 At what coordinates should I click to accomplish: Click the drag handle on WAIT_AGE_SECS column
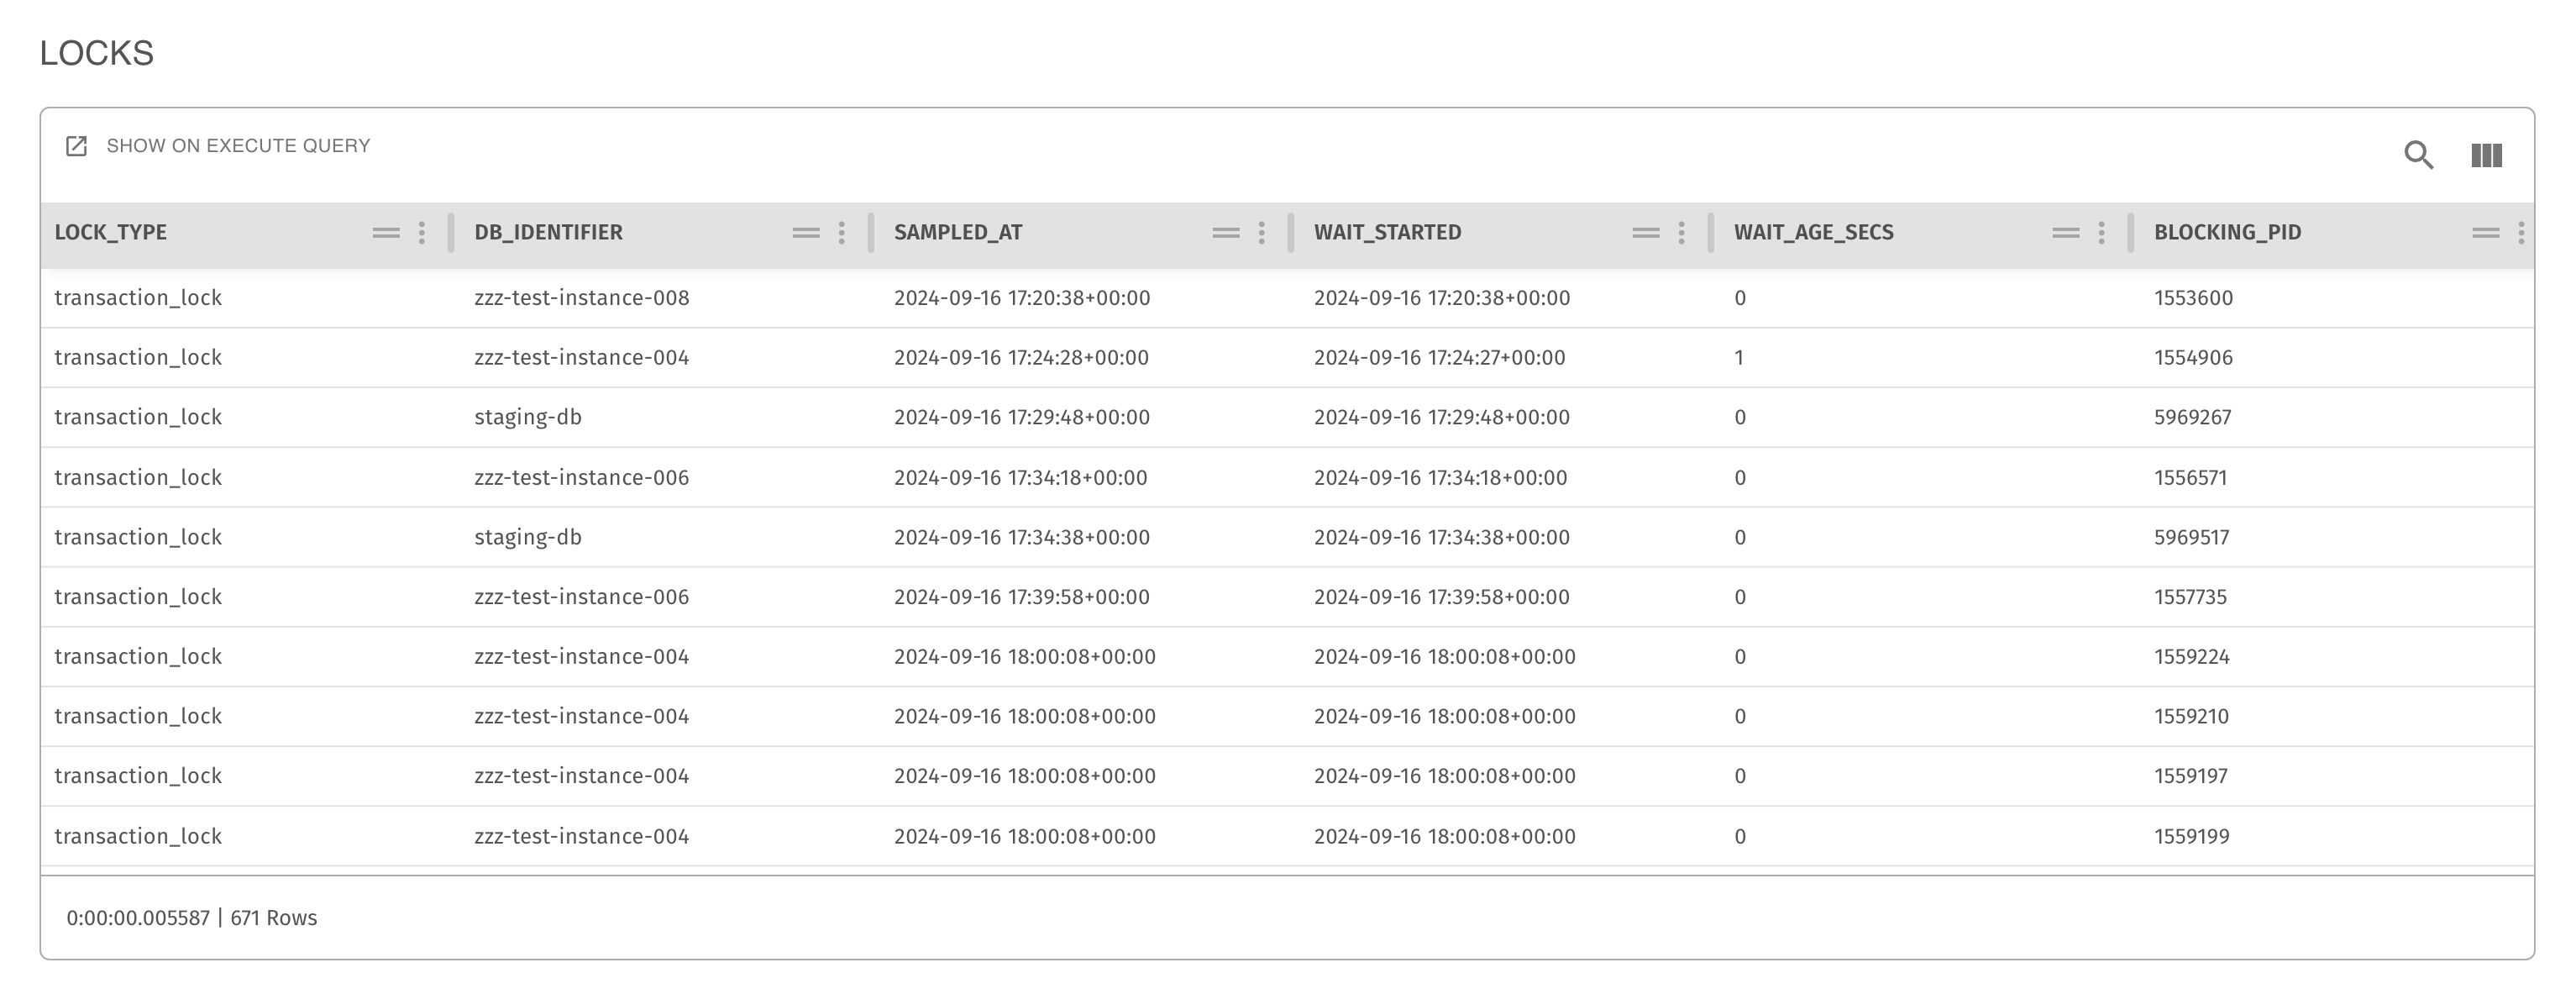coord(2066,233)
